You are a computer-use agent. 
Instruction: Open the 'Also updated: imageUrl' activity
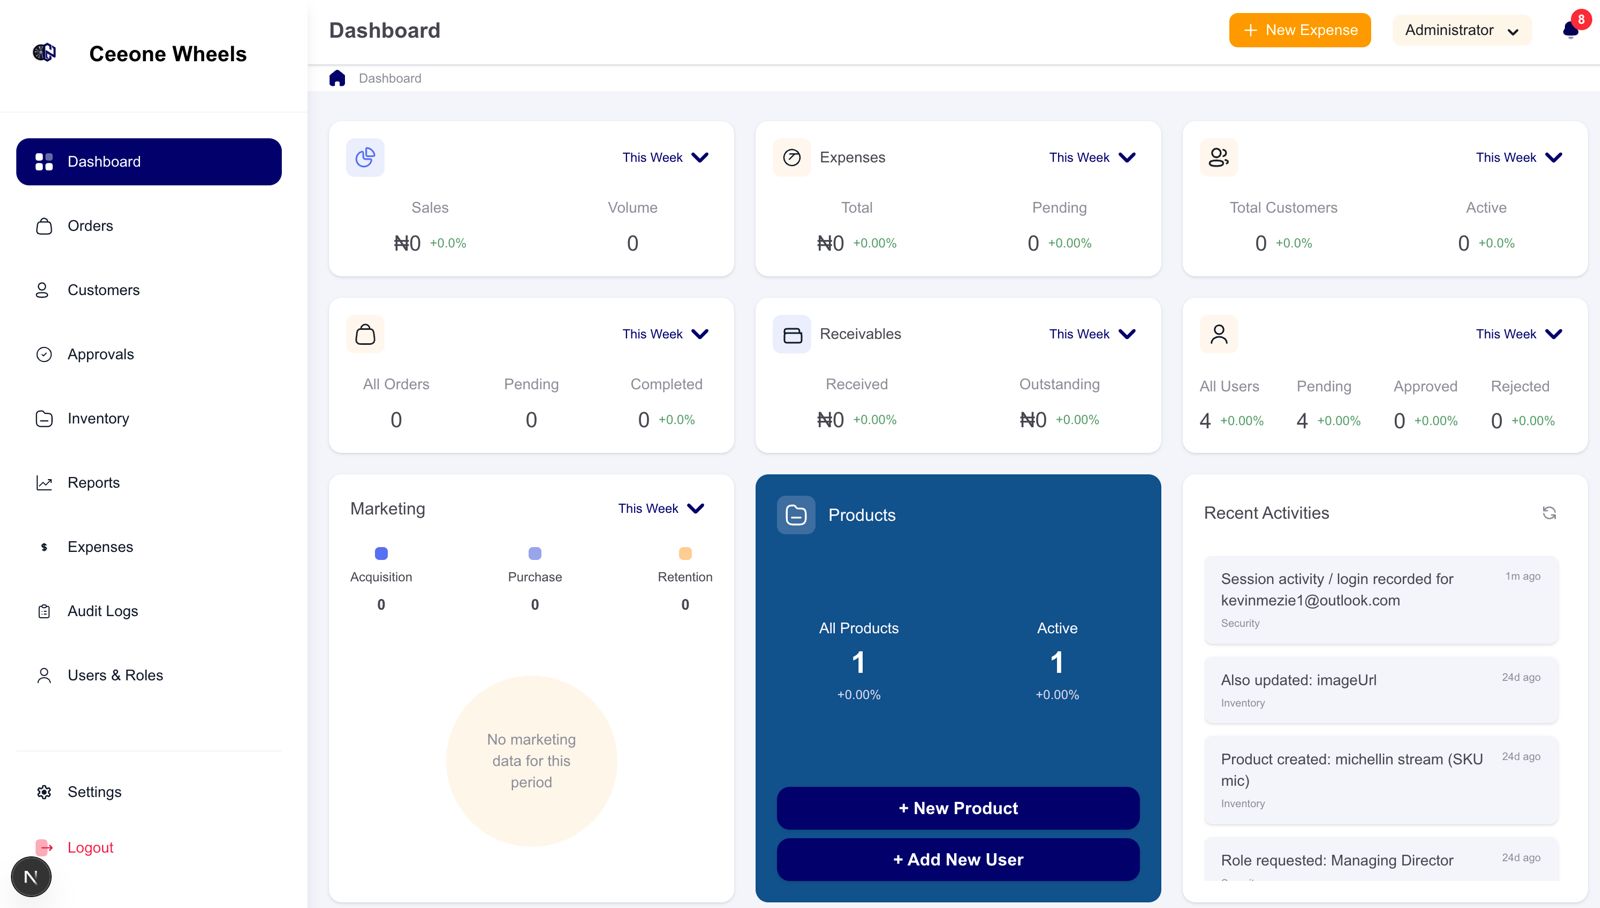tap(1381, 690)
